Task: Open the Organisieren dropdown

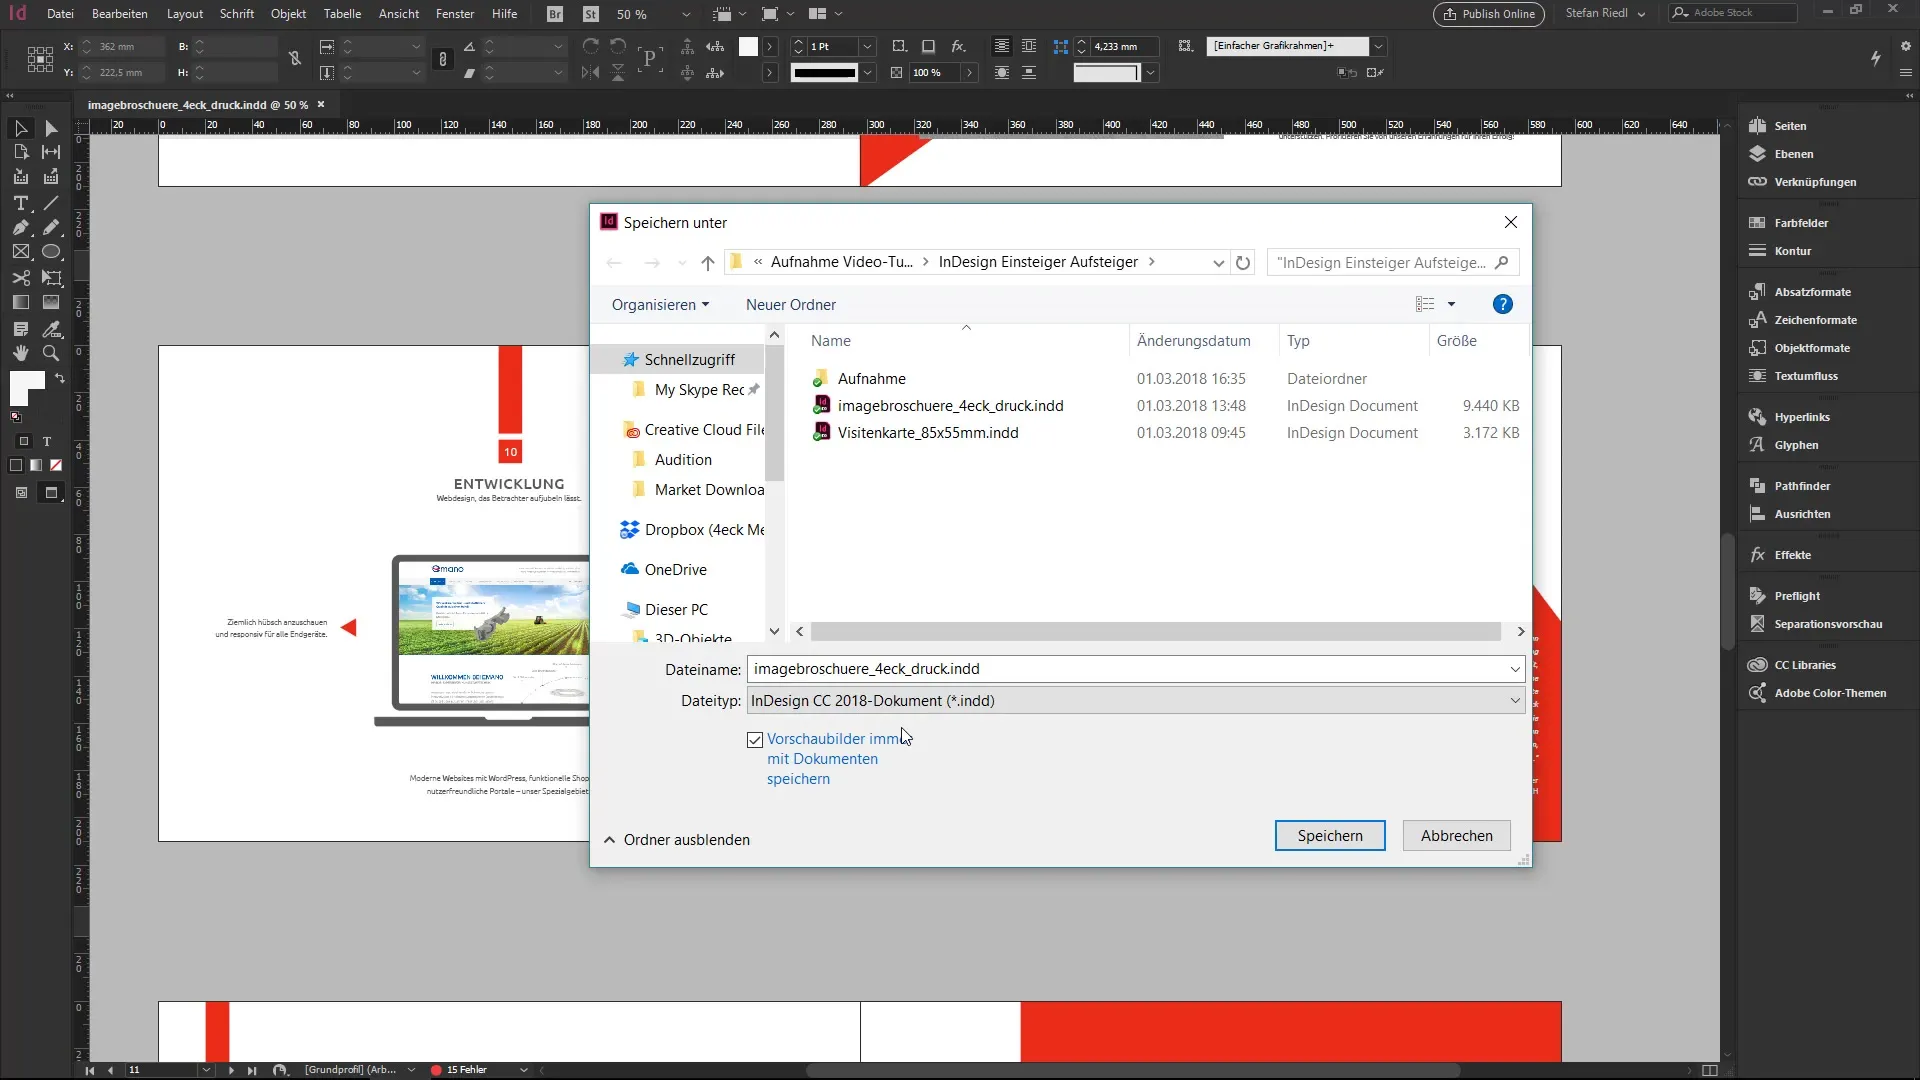Action: [x=660, y=305]
